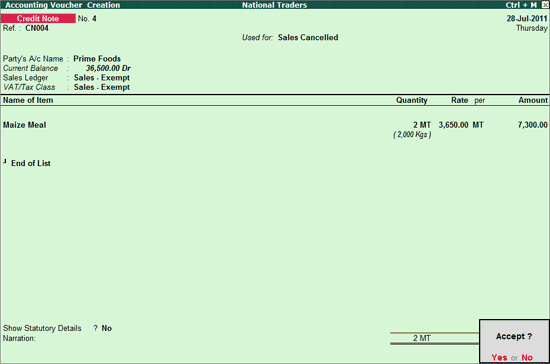Click the per unit MT field
This screenshot has height=364, width=550.
pos(478,125)
